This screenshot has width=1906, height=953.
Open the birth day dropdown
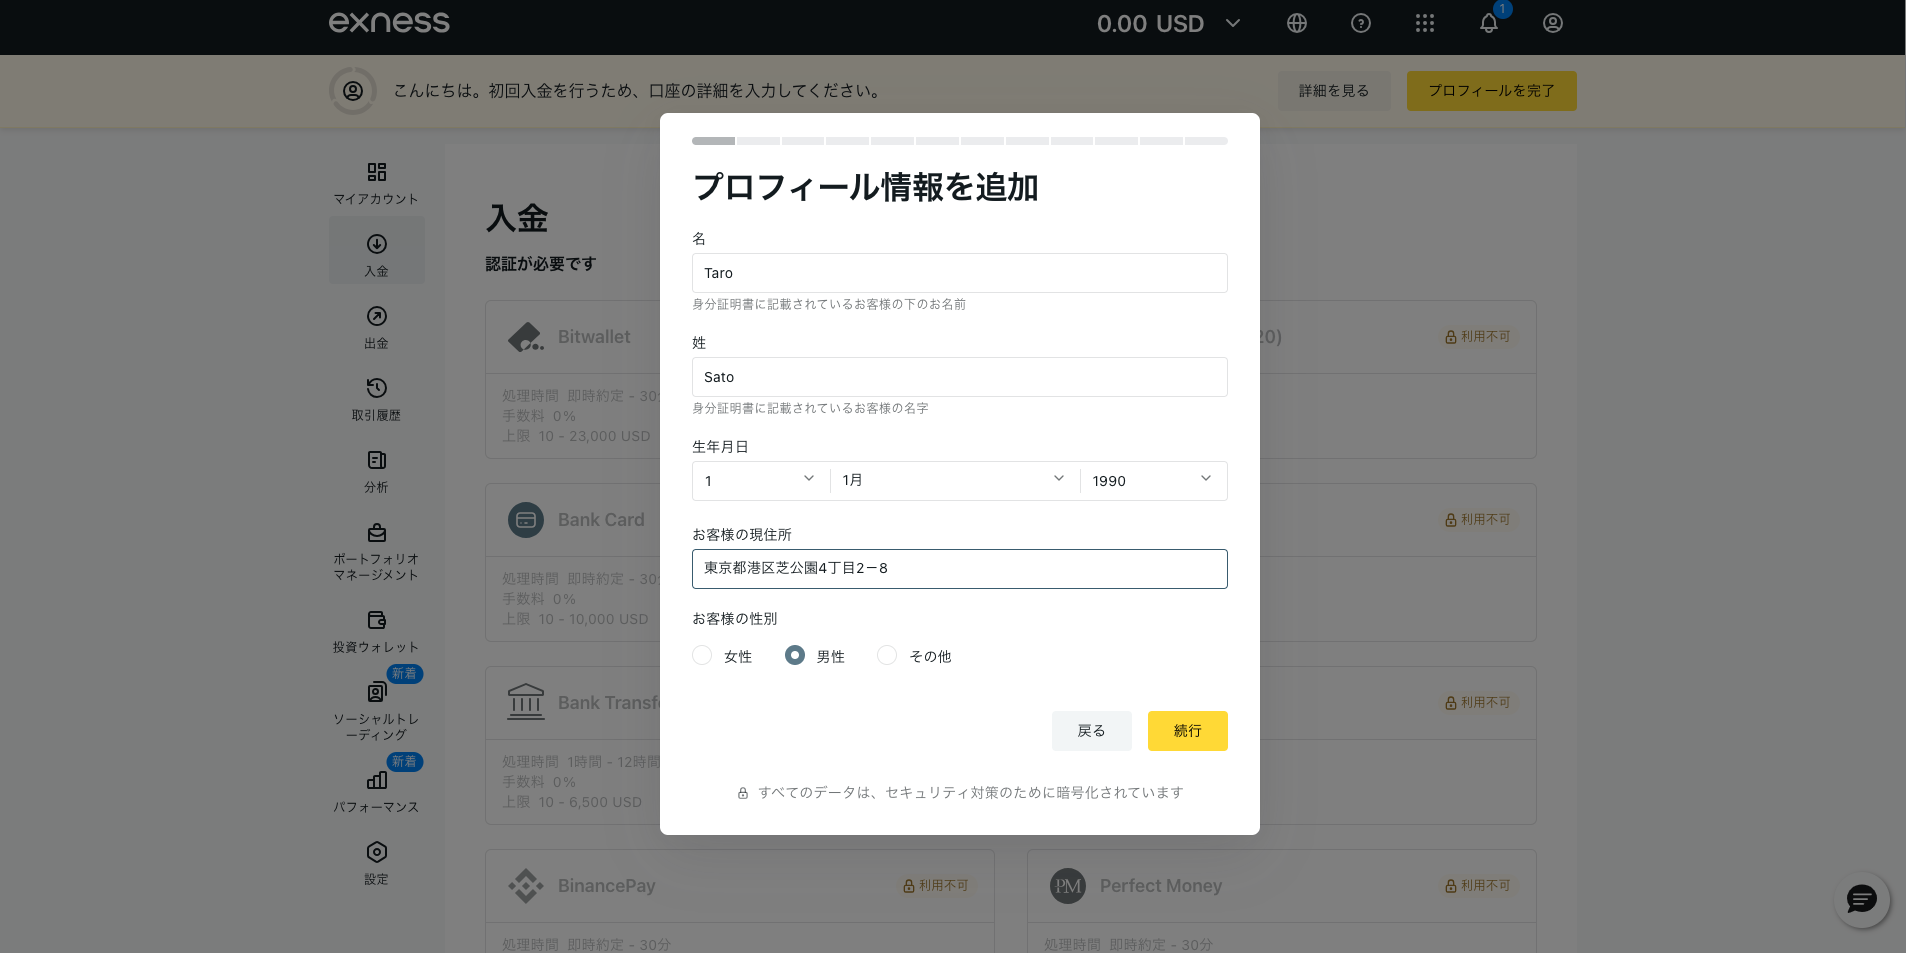tap(760, 481)
